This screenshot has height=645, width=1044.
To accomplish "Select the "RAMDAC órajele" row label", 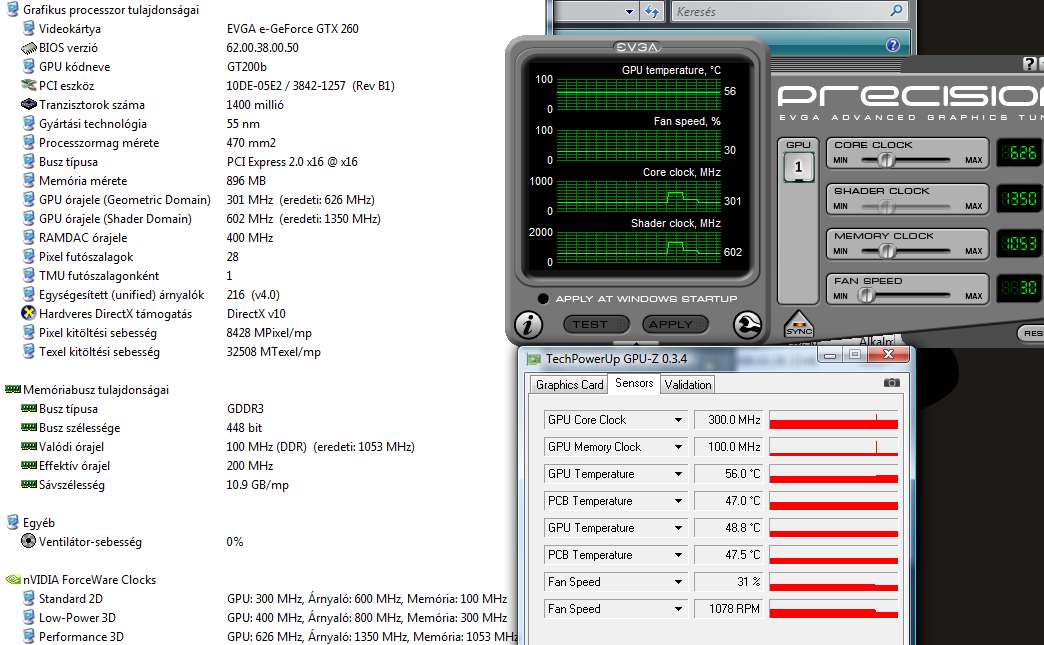I will [83, 238].
